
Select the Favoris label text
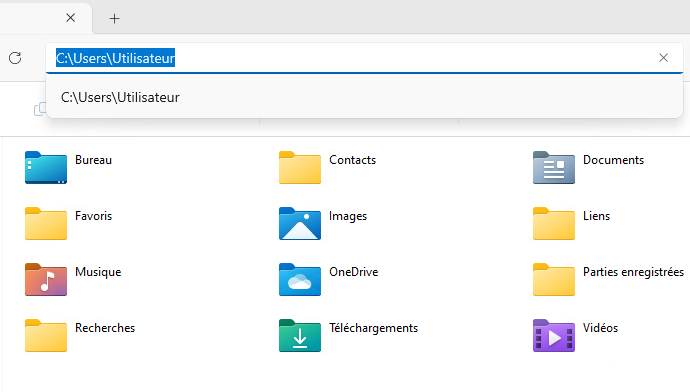[93, 216]
